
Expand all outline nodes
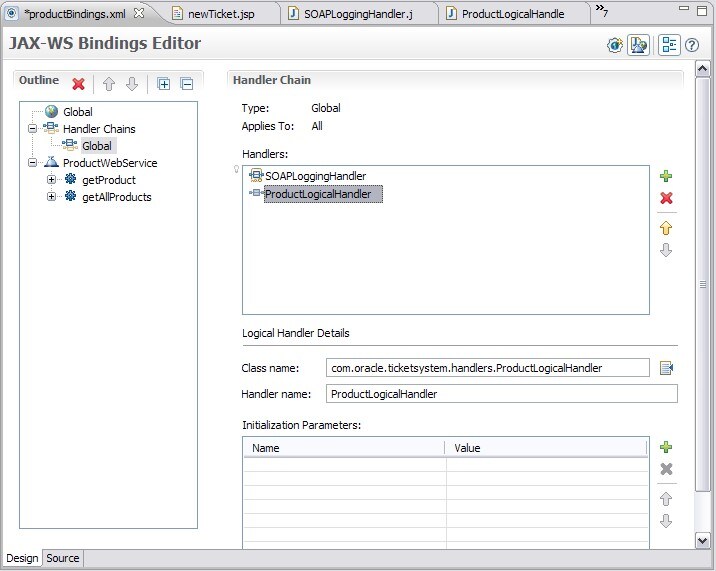[x=163, y=84]
